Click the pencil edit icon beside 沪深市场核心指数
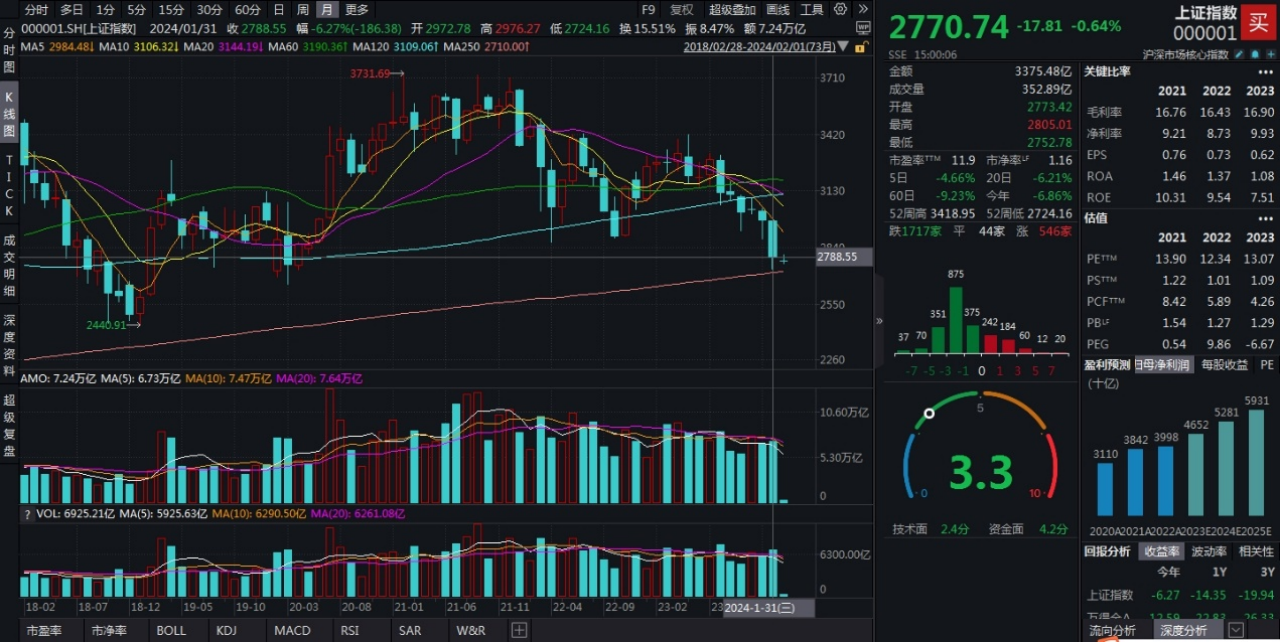The image size is (1280, 642). tap(1240, 53)
